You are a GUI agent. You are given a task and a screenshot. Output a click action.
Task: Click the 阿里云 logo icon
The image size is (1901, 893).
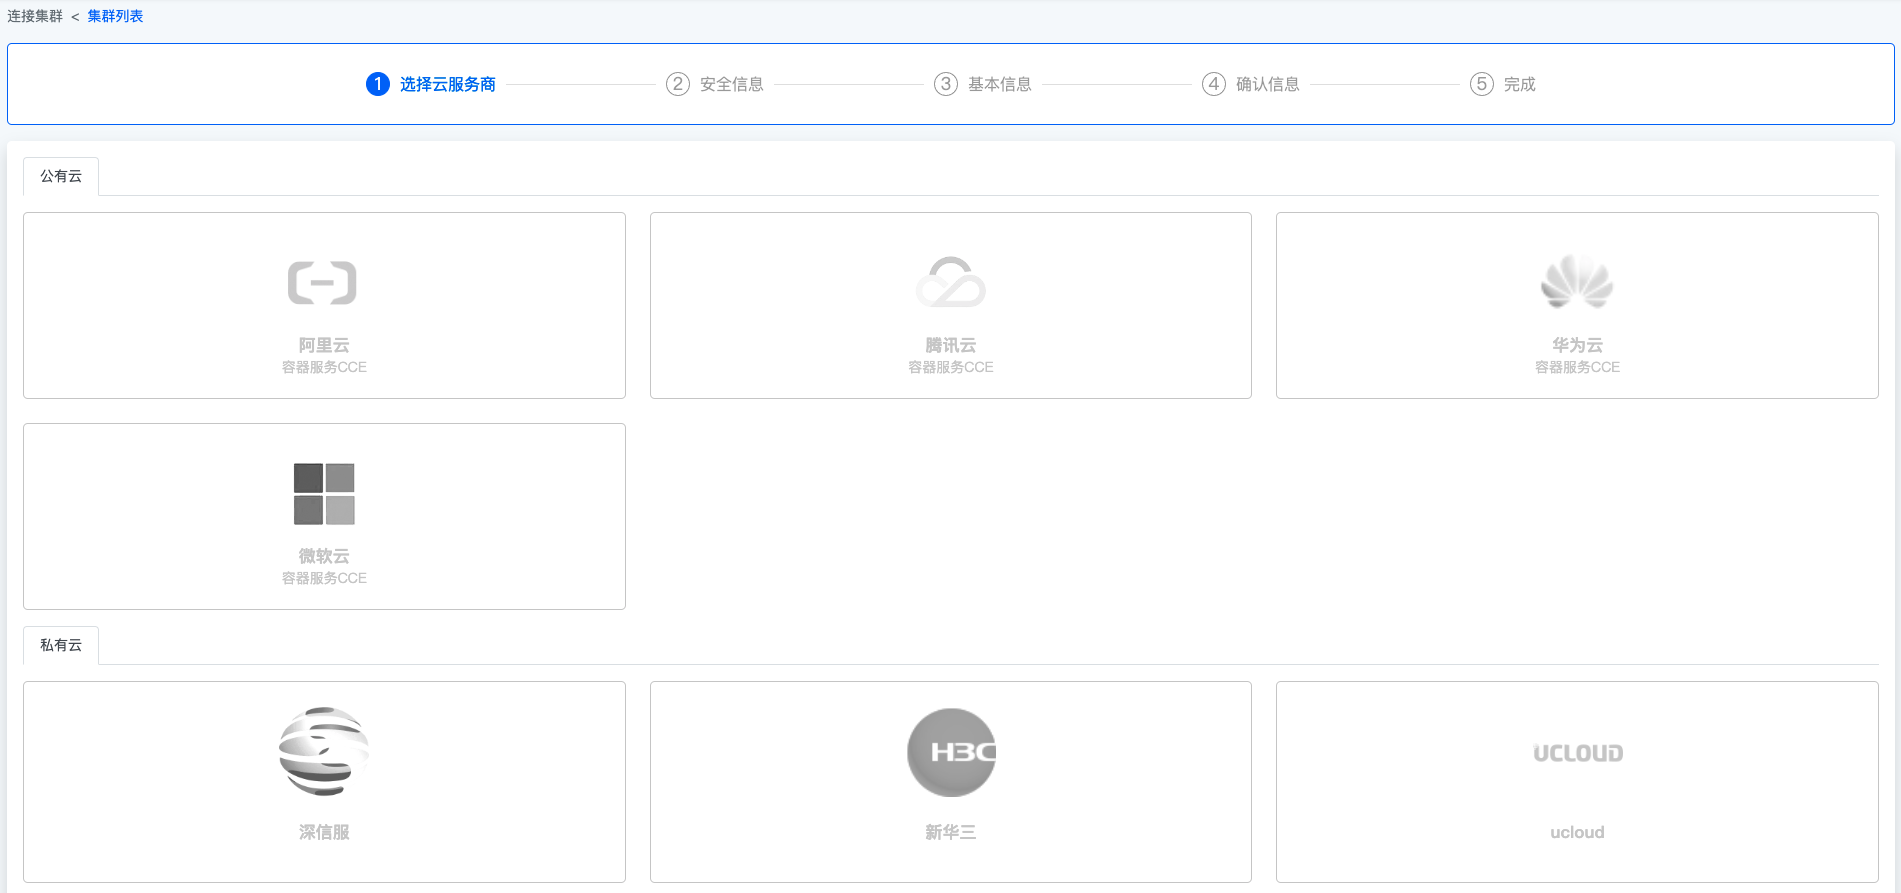pyautogui.click(x=323, y=283)
